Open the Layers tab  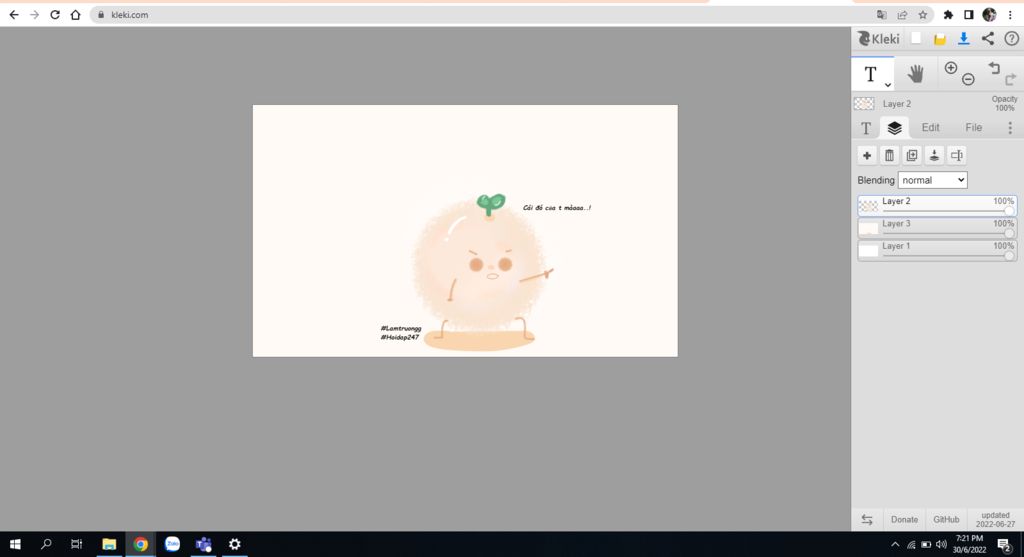(x=895, y=127)
